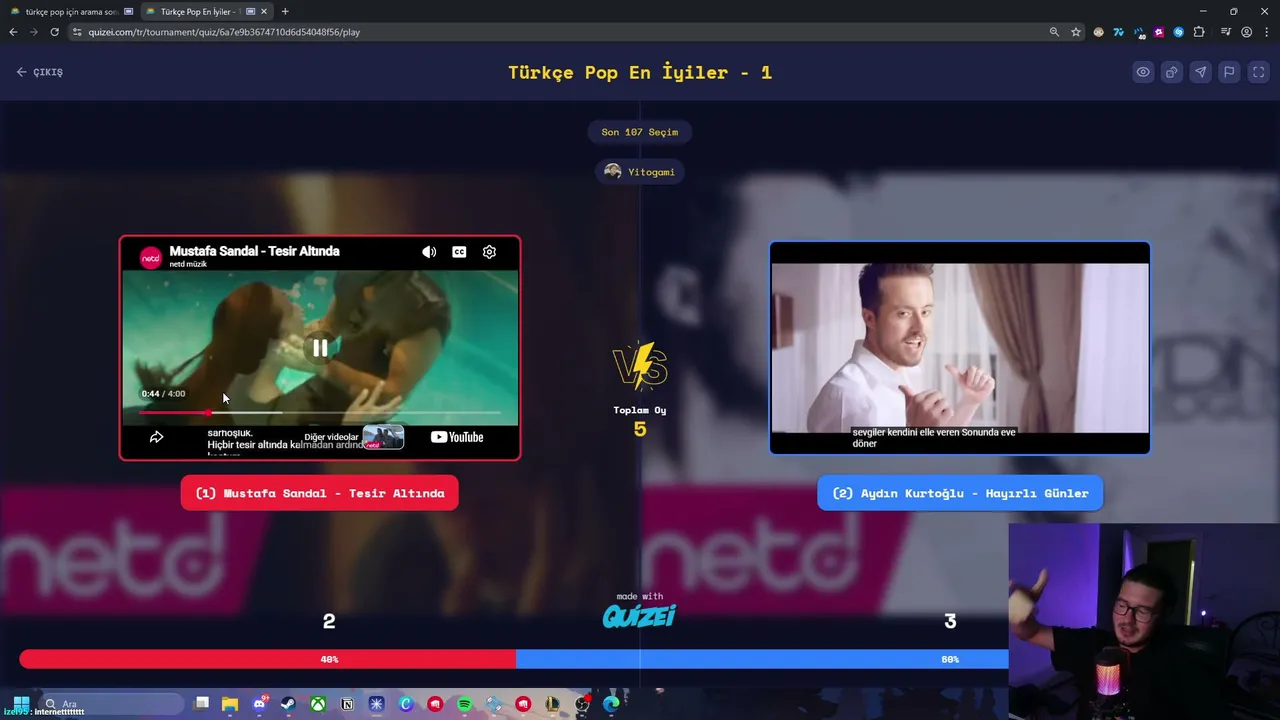Open the 'Son 107 Seçim' pill

click(x=640, y=132)
